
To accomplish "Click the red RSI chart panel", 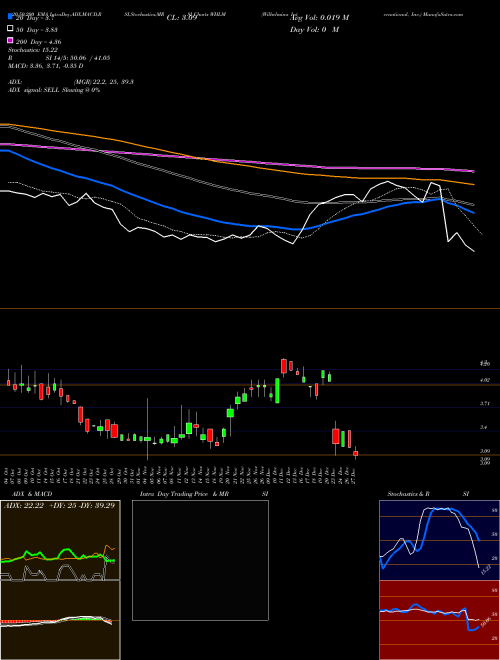I will tap(439, 620).
